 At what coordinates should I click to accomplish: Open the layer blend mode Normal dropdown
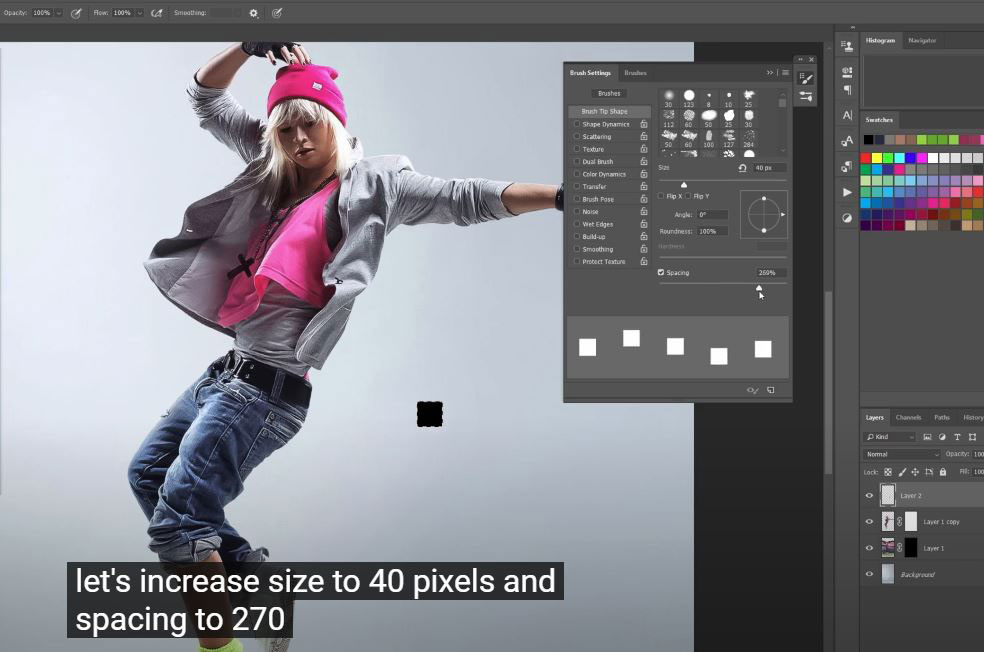(x=902, y=454)
